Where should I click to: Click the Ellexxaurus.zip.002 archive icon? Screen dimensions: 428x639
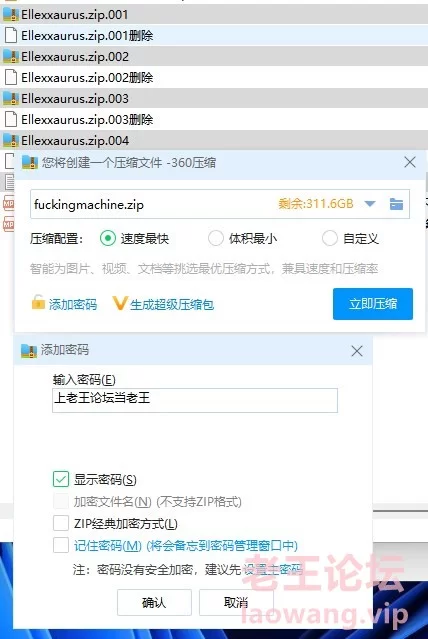pos(11,57)
